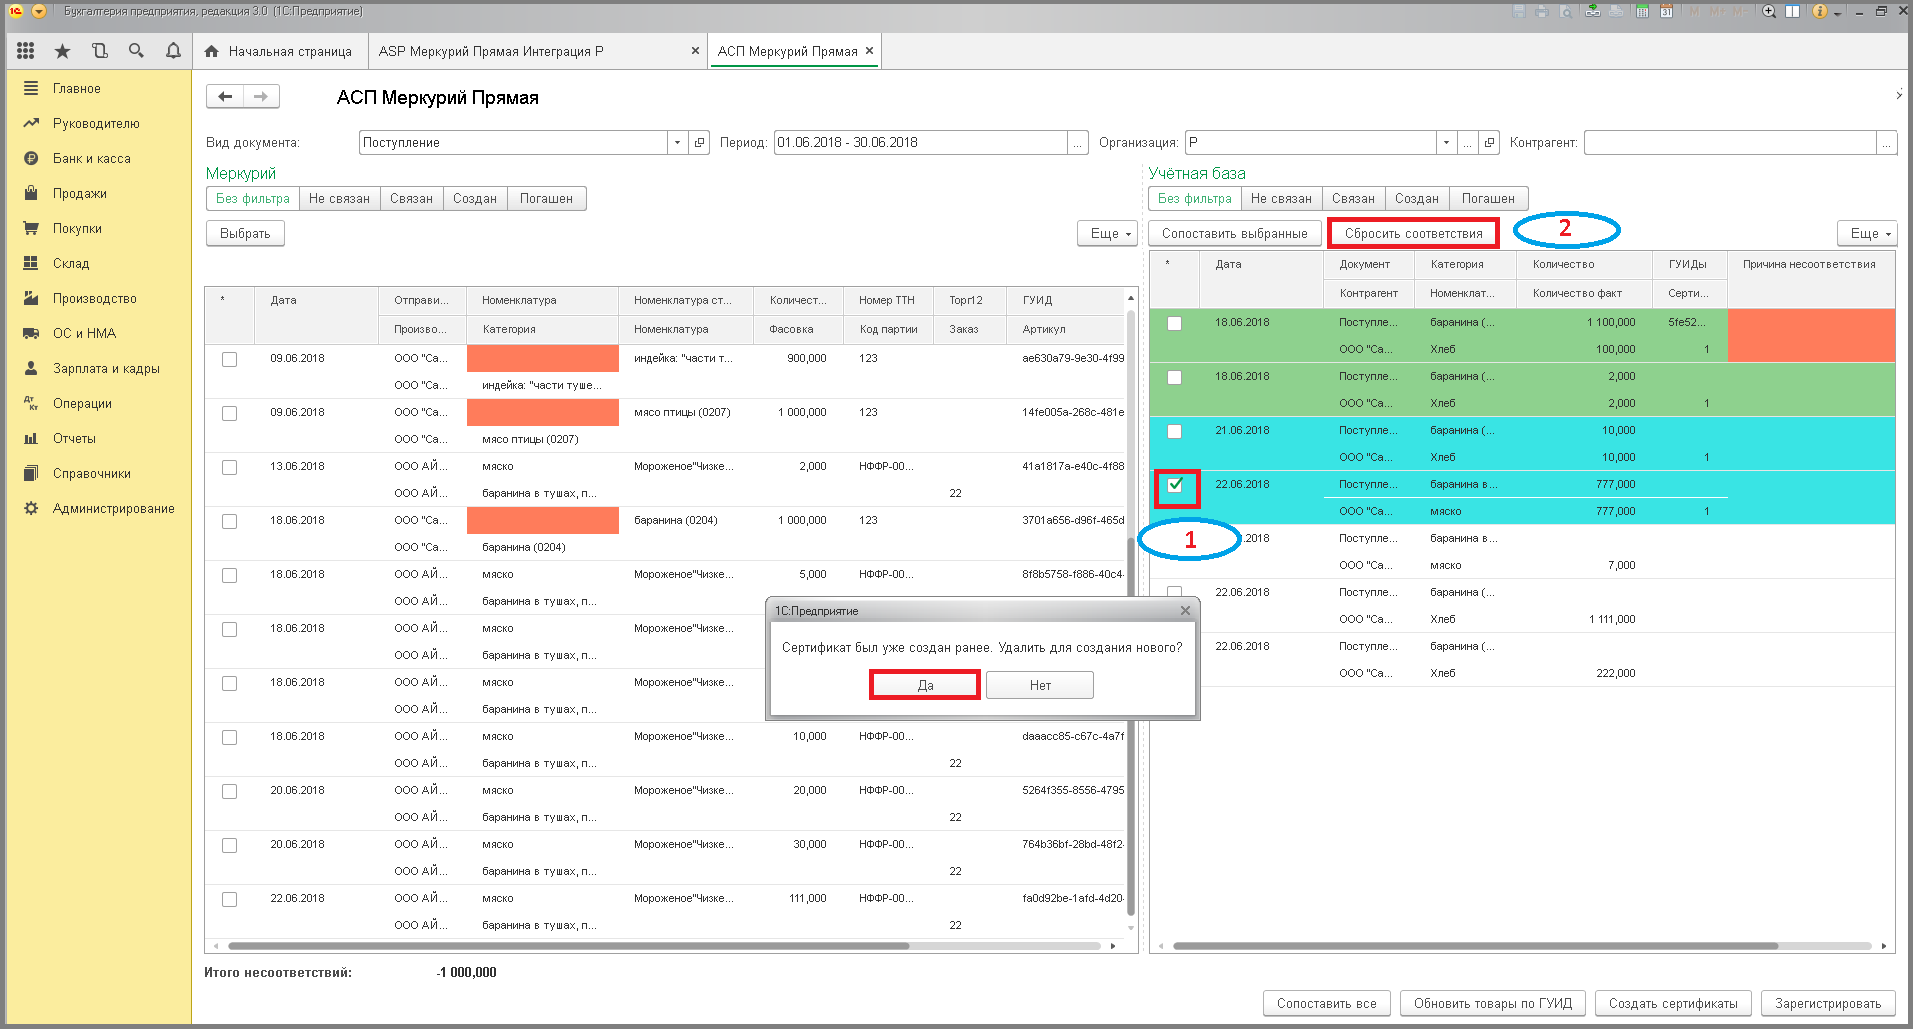Click Сбросить соответствия button
This screenshot has width=1913, height=1029.
(x=1413, y=233)
